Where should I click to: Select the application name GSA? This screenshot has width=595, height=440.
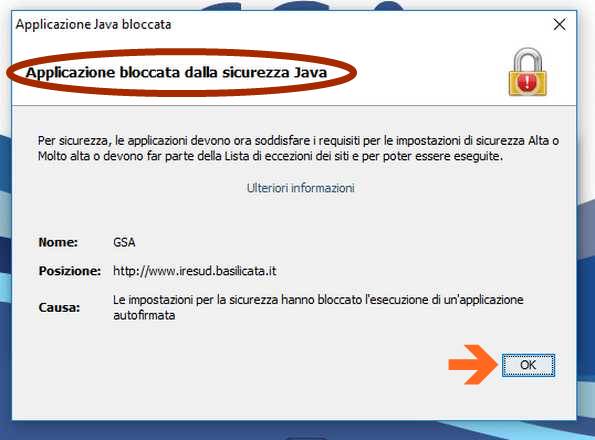click(x=124, y=242)
